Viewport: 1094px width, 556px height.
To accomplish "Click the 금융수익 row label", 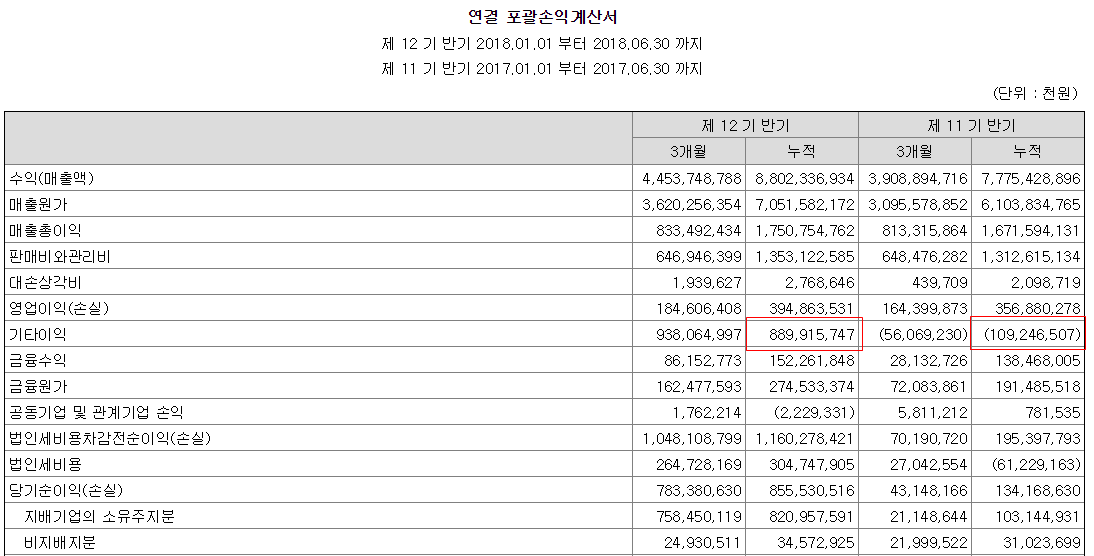I will [x=38, y=360].
